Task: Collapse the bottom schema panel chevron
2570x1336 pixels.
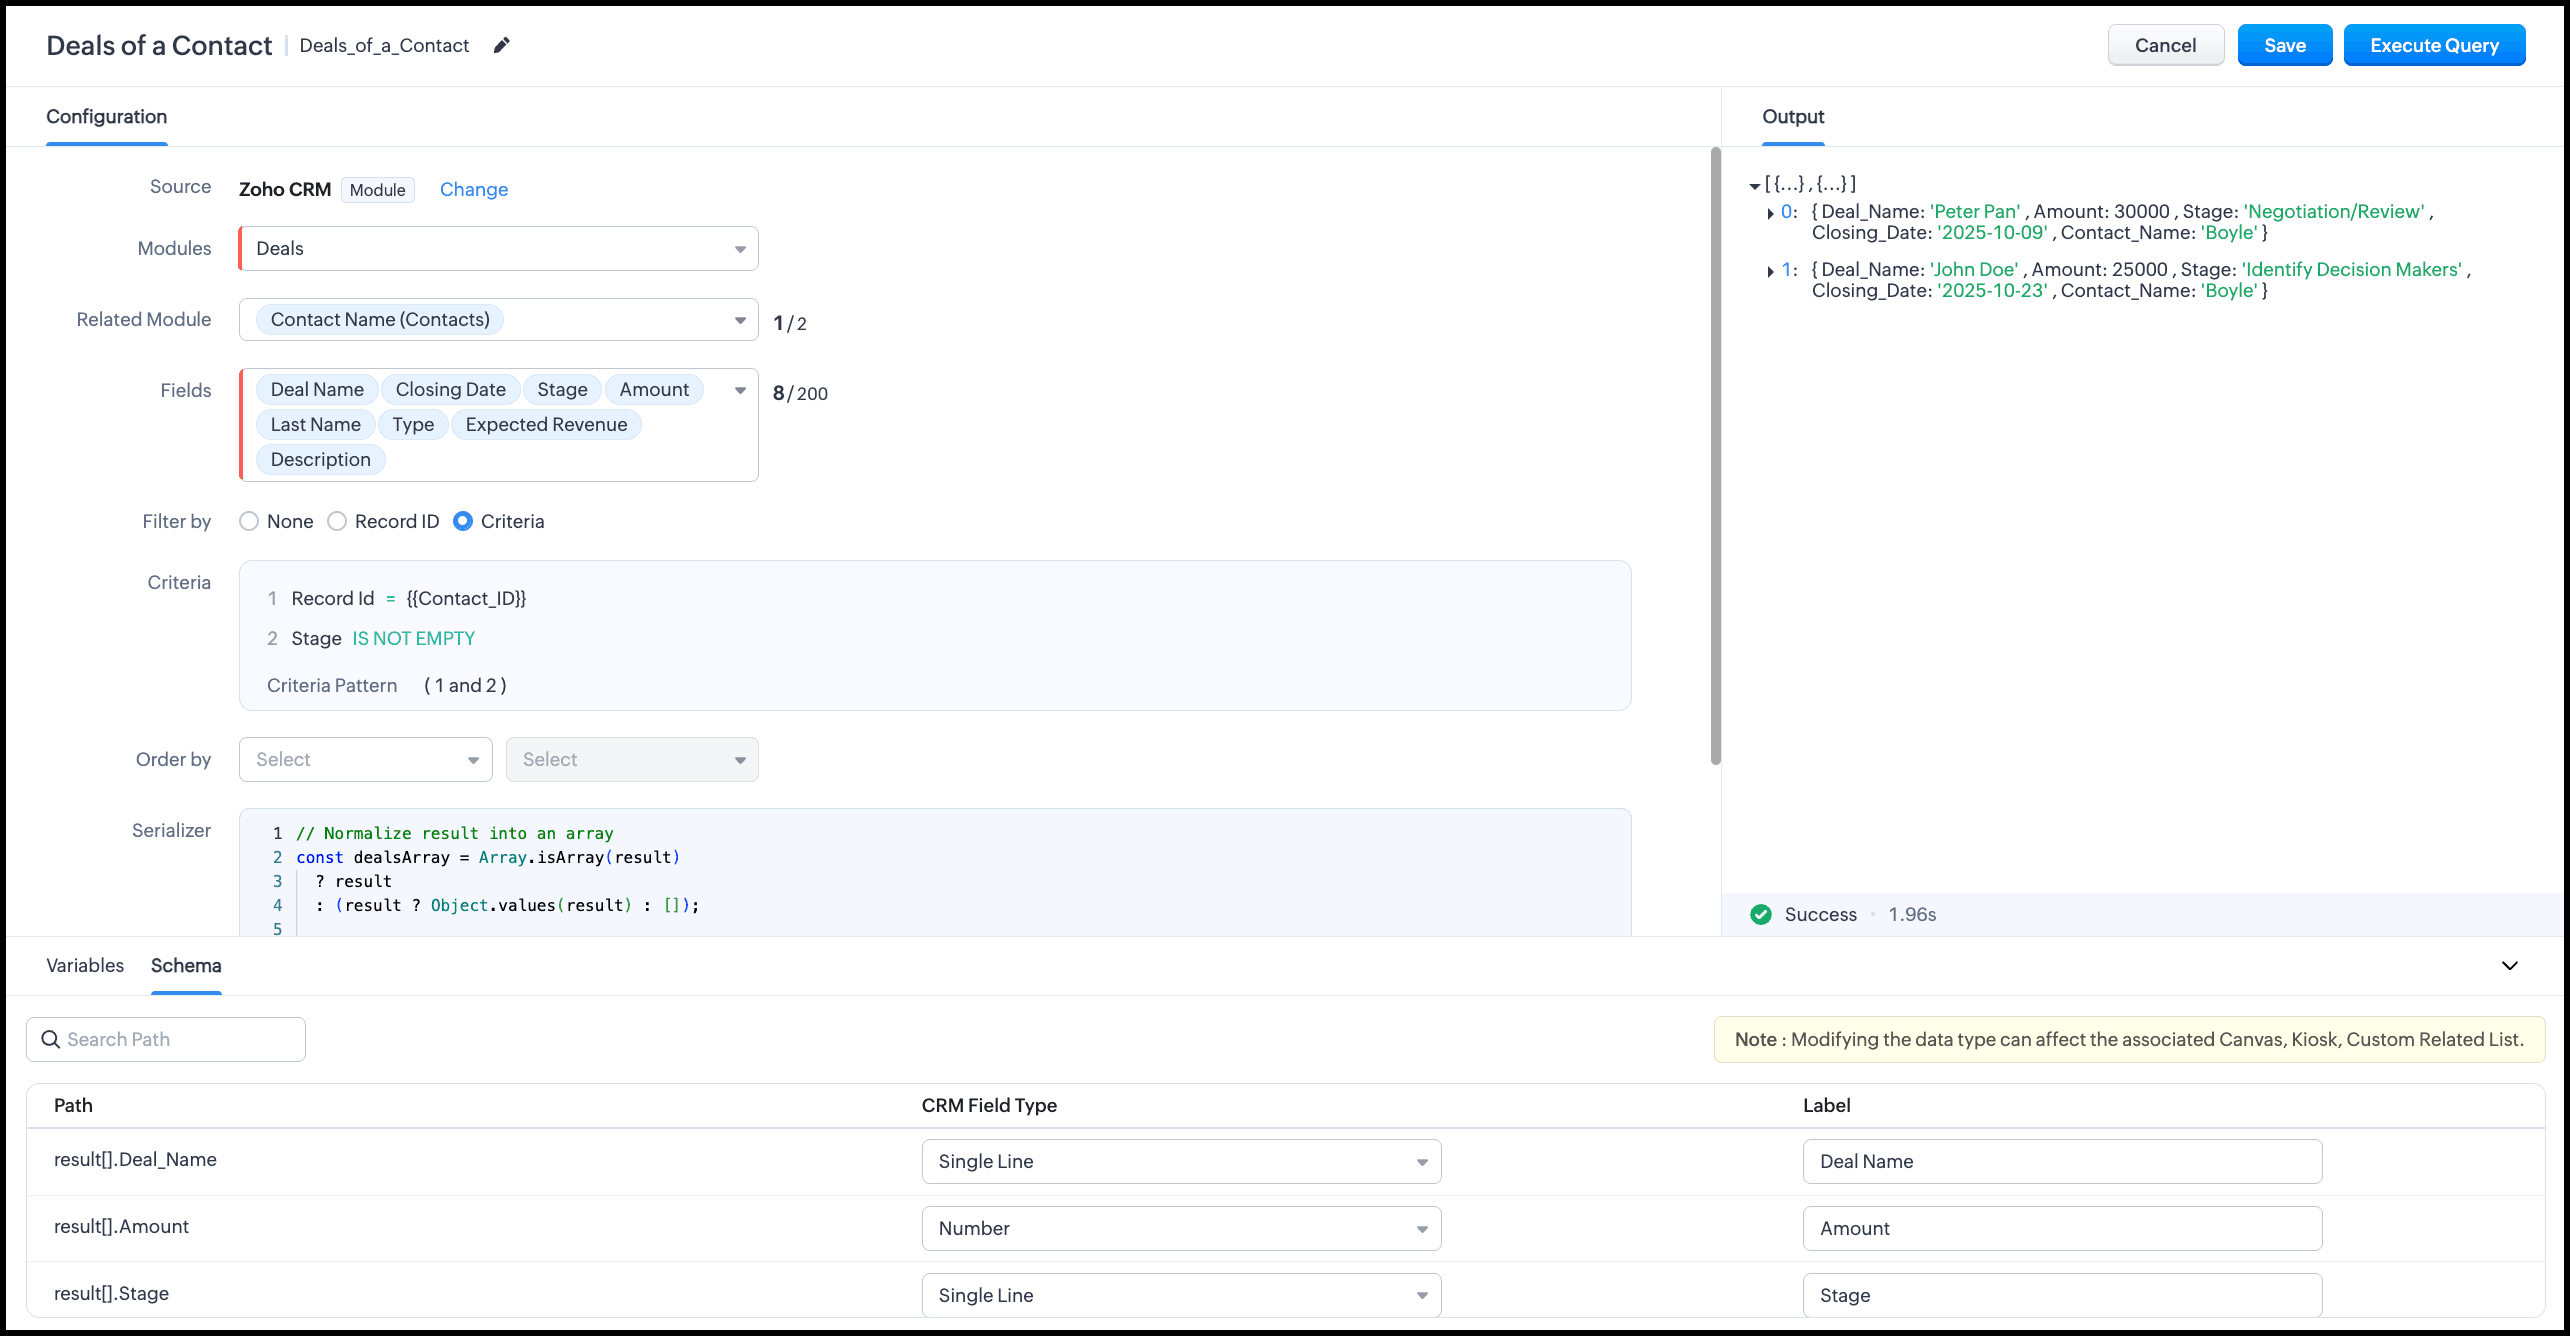Action: pos(2509,965)
